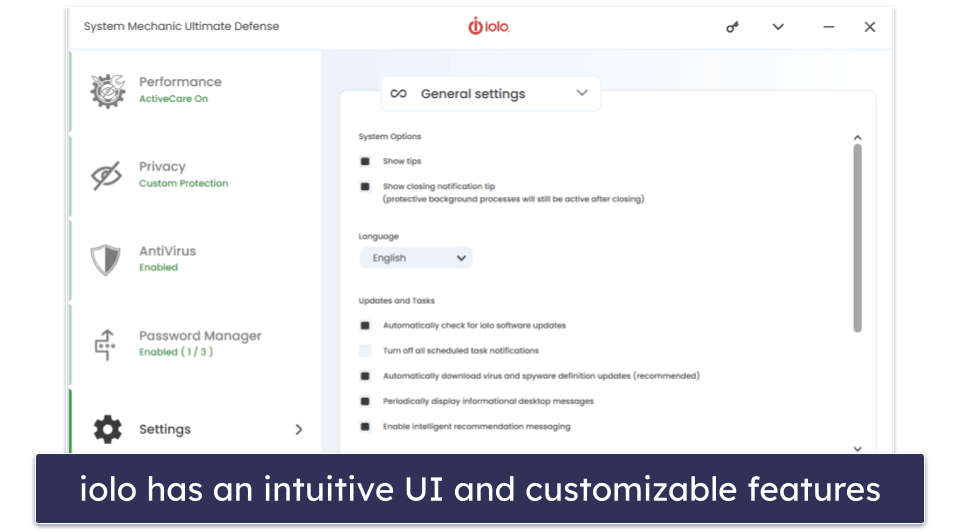Enable Turn off all scheduled task notifications
Screen dimensions: 960x532
[x=365, y=351]
